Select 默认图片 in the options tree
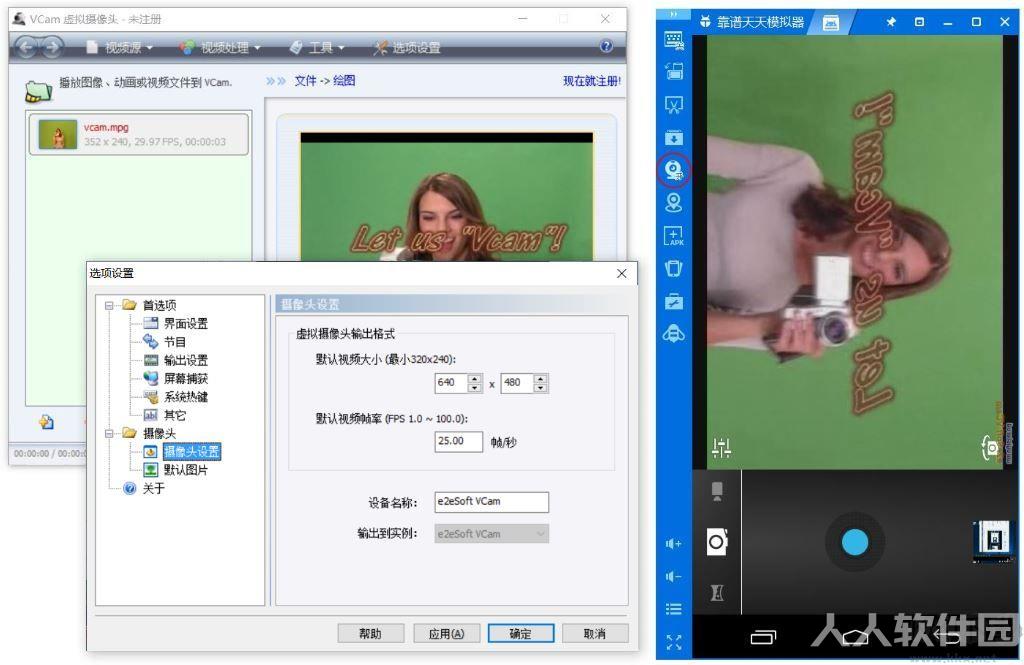The height and width of the screenshot is (665, 1024). coord(185,470)
